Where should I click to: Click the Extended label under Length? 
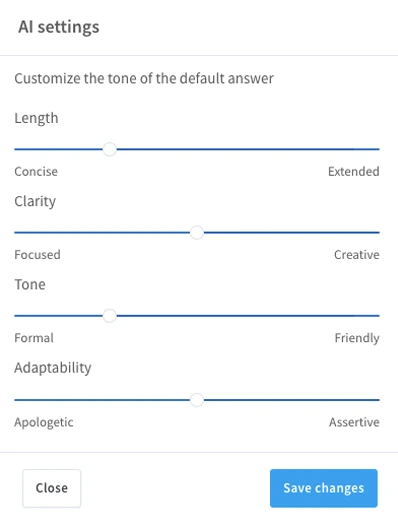click(354, 171)
